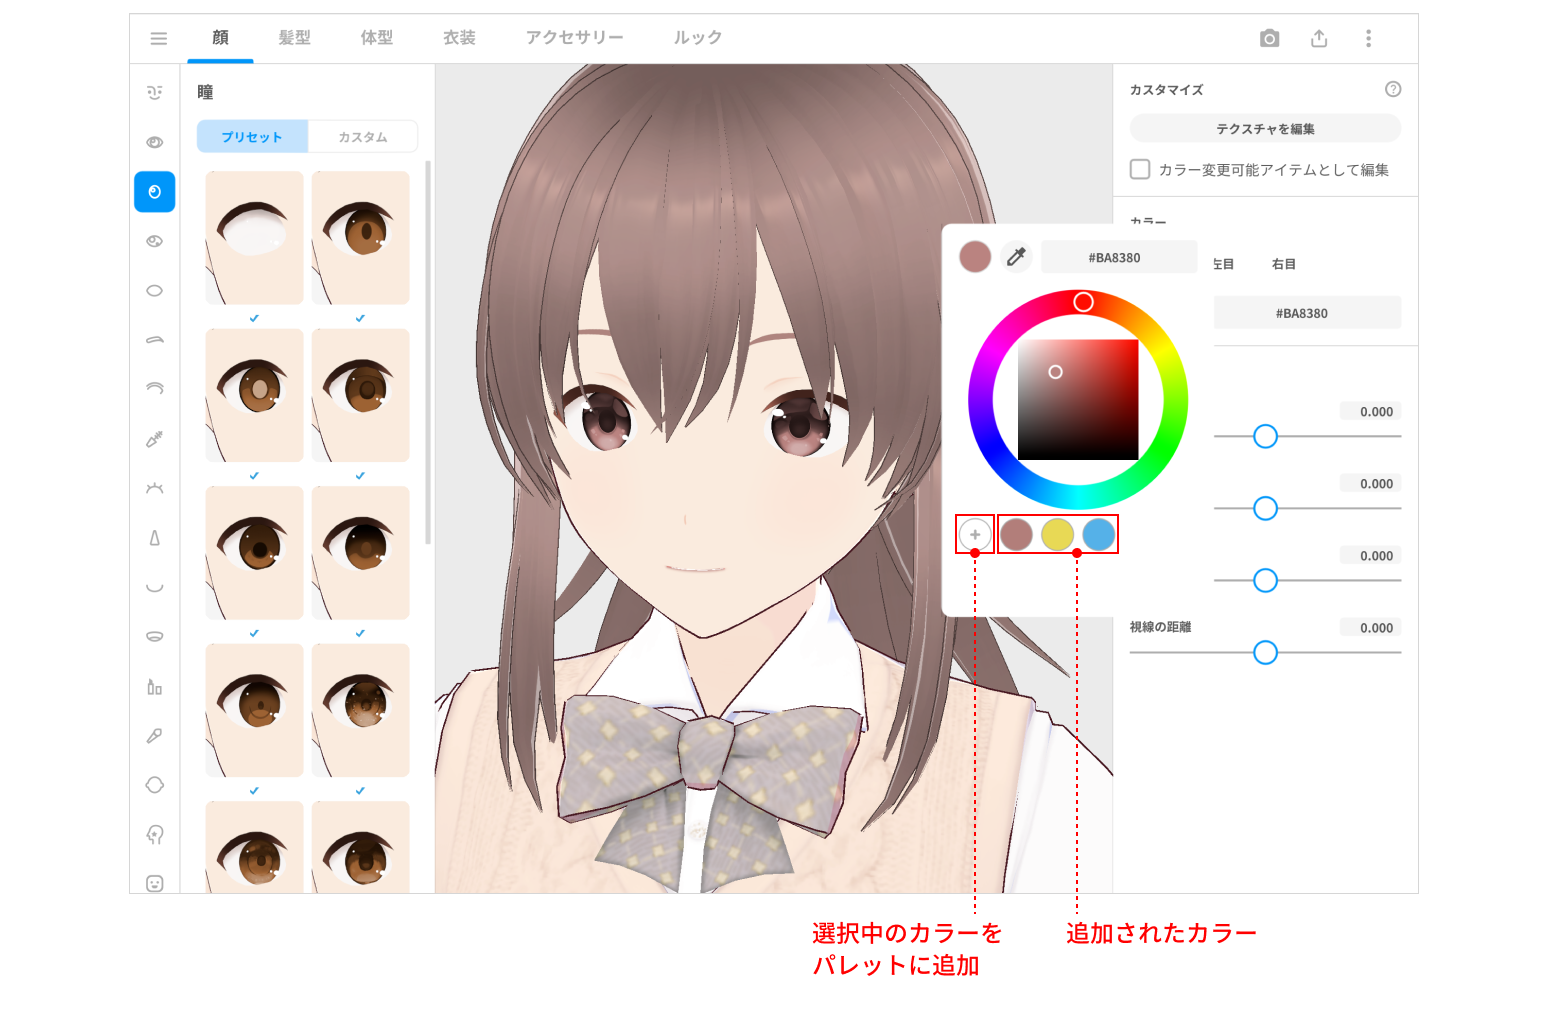The width and height of the screenshot is (1548, 1011).
Task: Open the アクセサリー tab
Action: pyautogui.click(x=574, y=38)
